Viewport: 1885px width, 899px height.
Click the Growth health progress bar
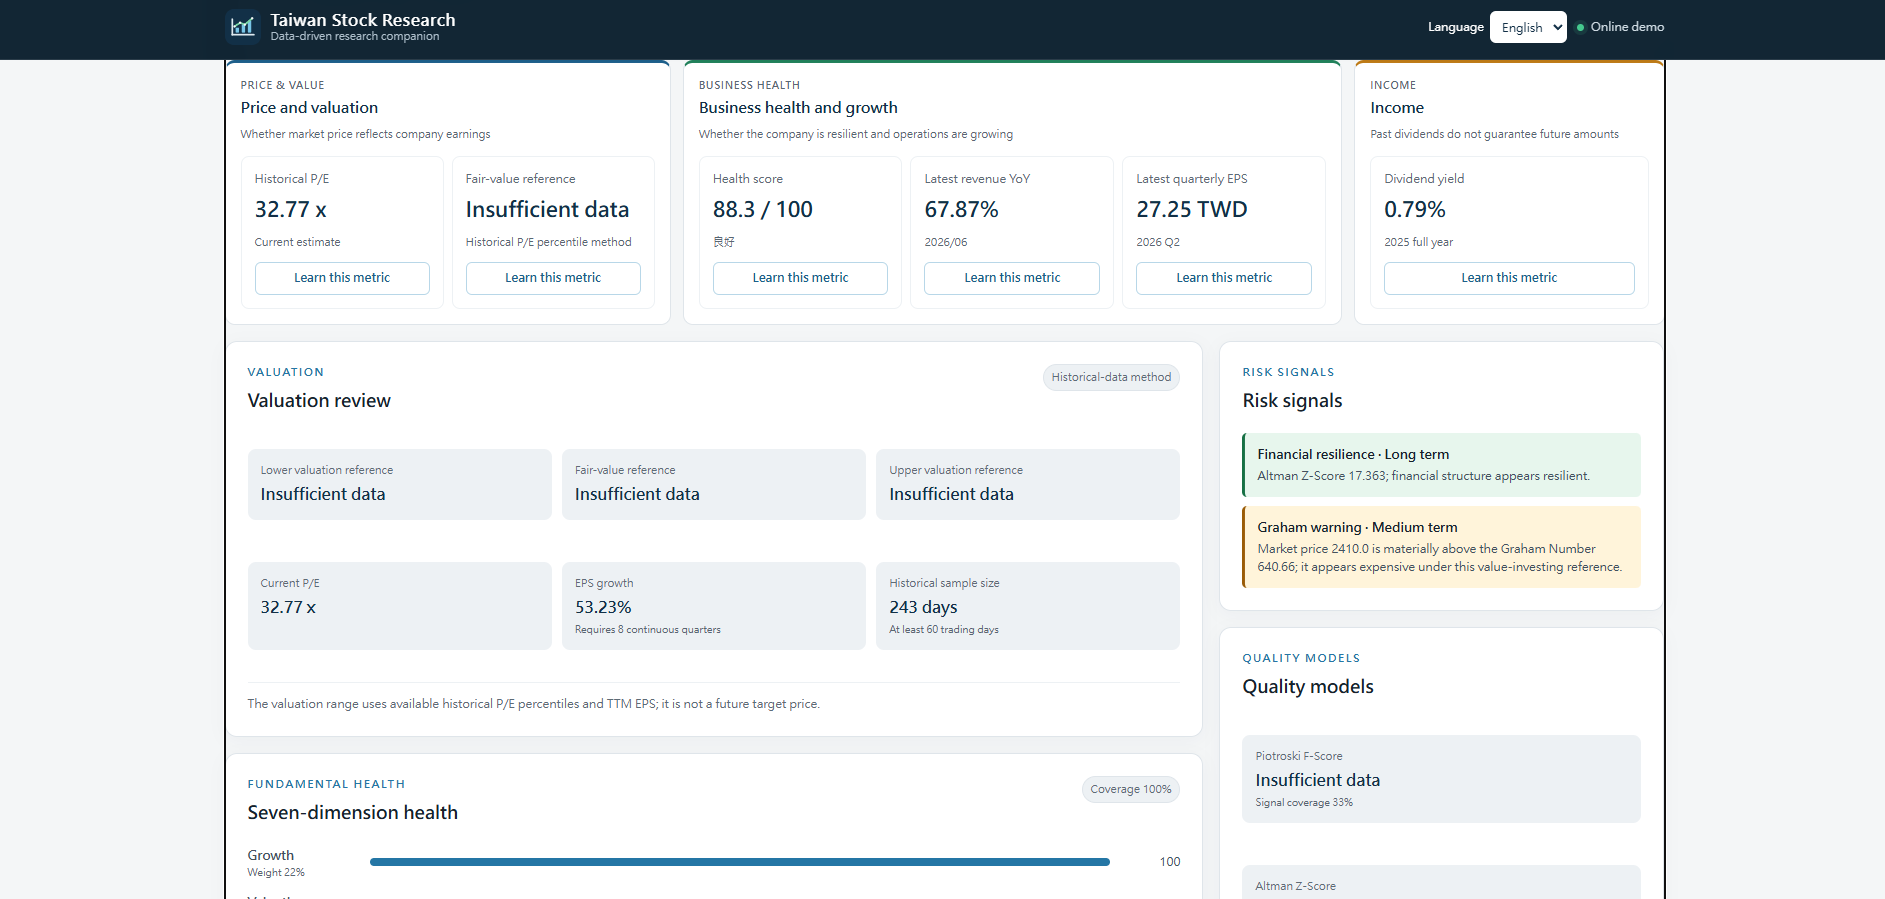coord(740,862)
